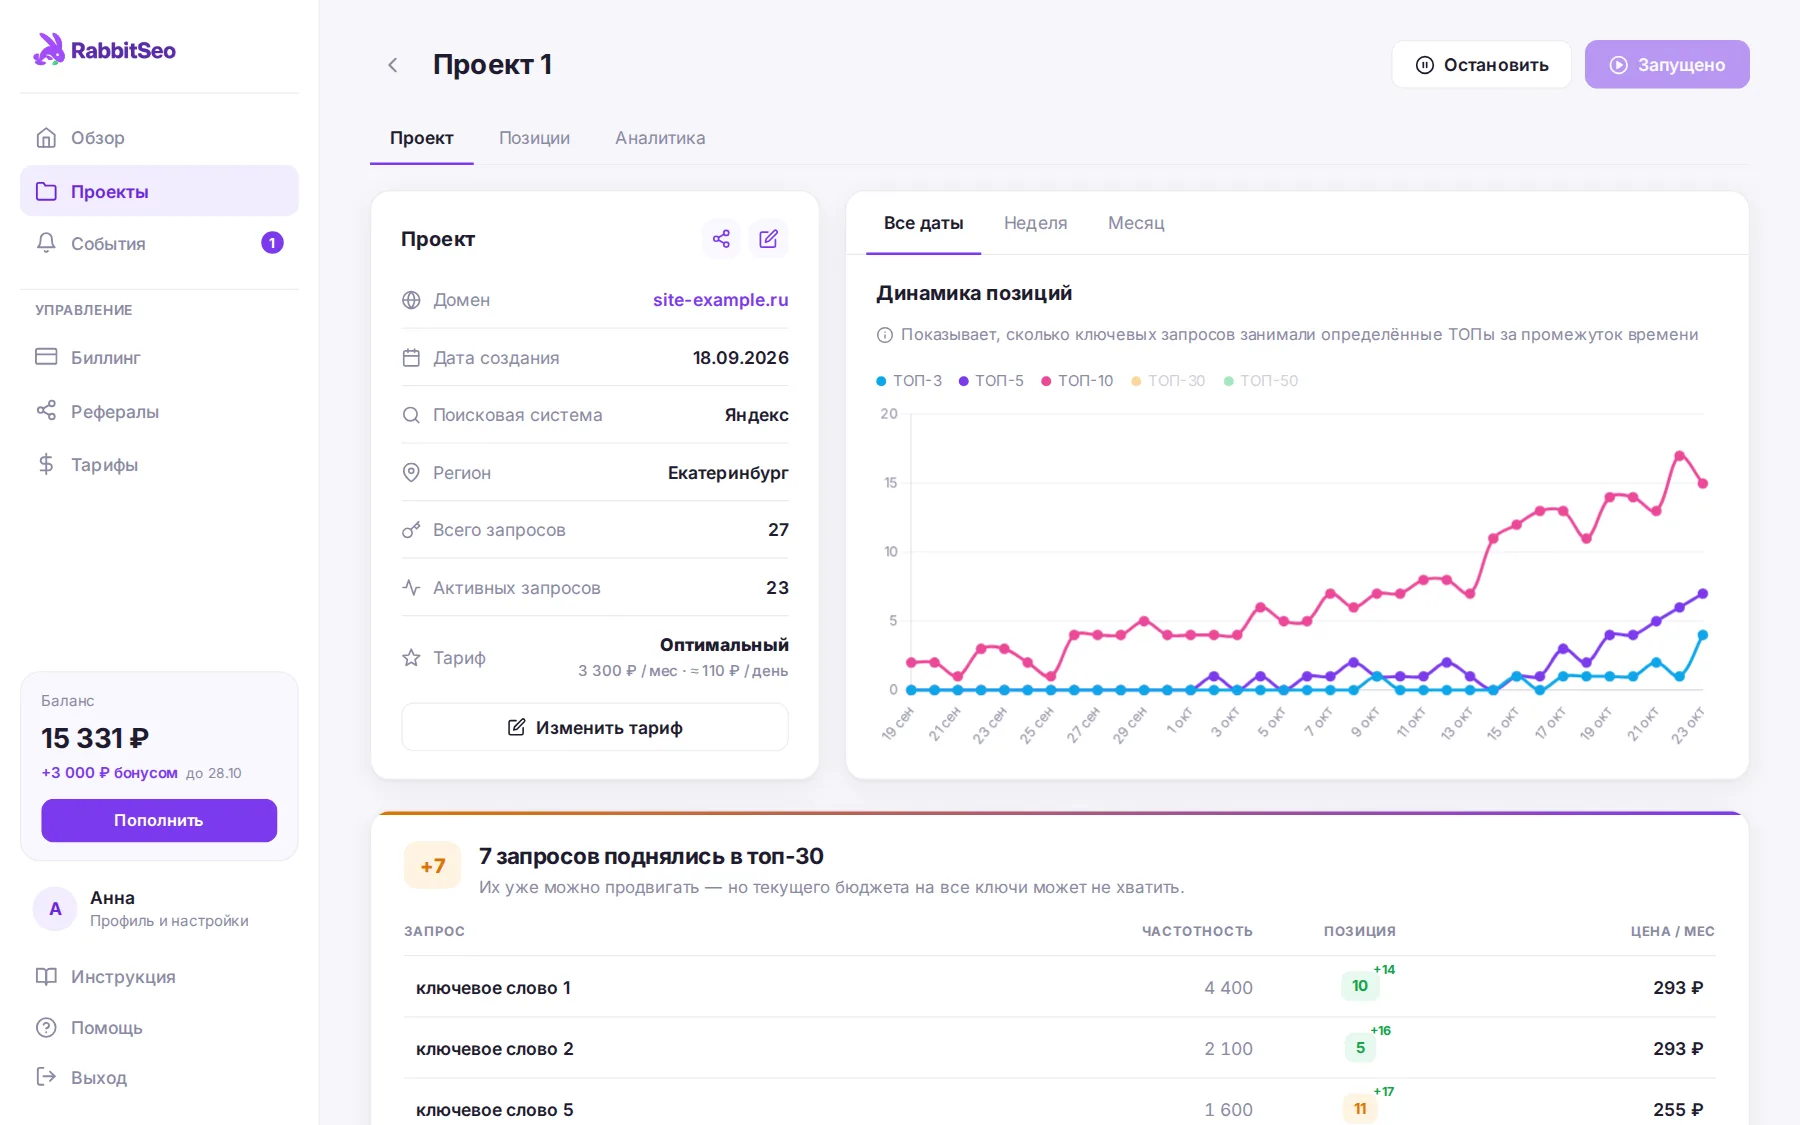Click position badge 5 of ключевое слово 2
The image size is (1800, 1125).
1360,1048
